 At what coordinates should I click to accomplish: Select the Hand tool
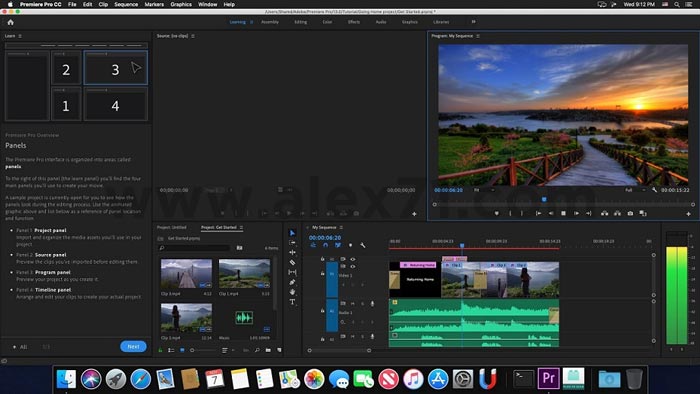[292, 292]
